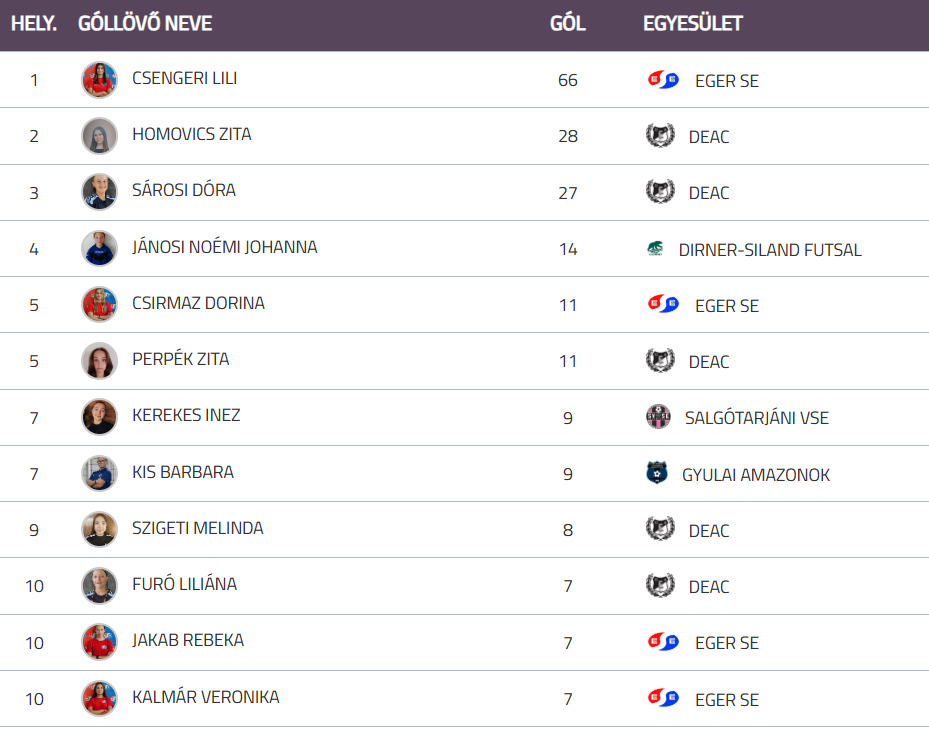
Task: Click EGYESÜLET column header
Action: (692, 23)
